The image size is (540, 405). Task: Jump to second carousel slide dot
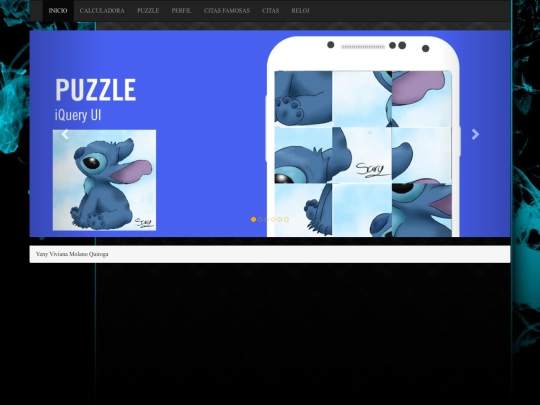260,219
